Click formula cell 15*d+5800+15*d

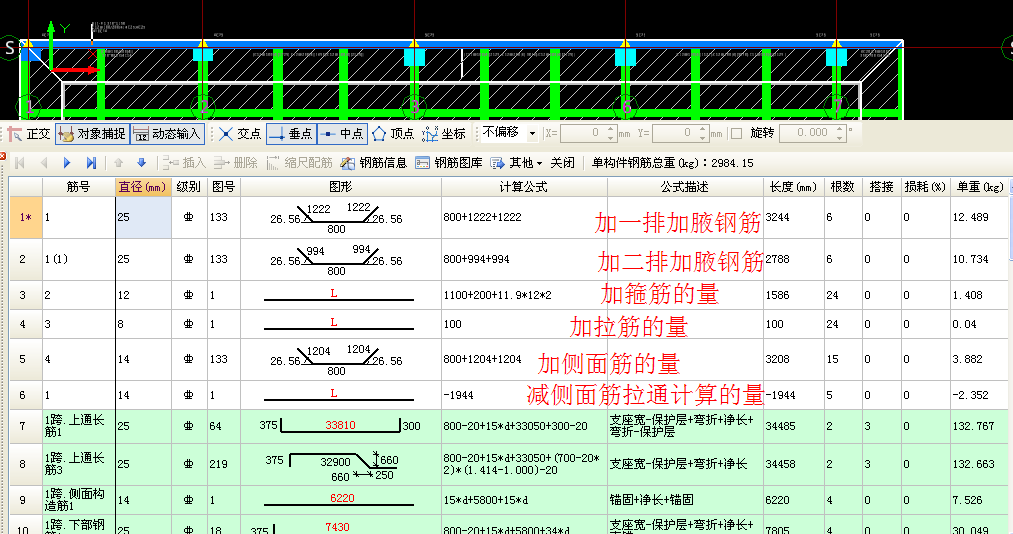tap(524, 500)
